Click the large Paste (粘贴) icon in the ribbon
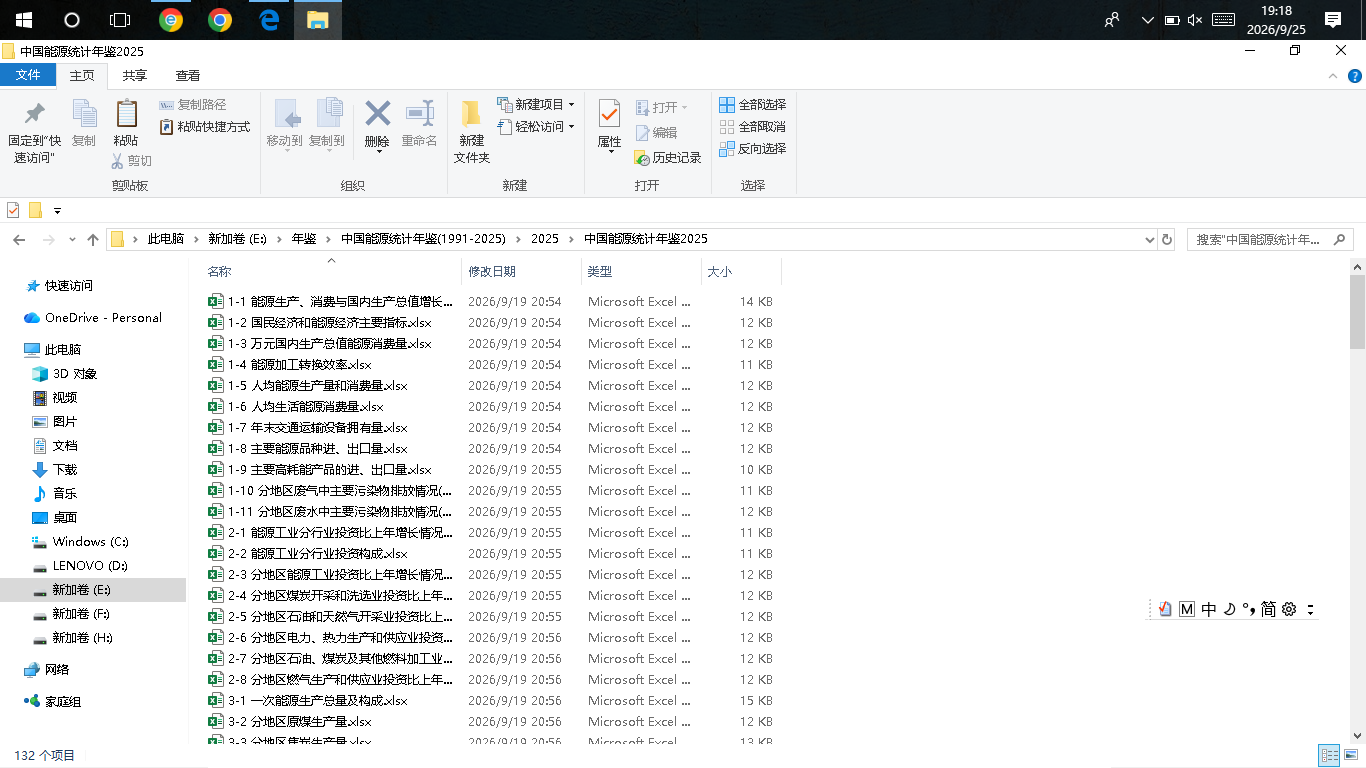The width and height of the screenshot is (1366, 768). coord(126,113)
